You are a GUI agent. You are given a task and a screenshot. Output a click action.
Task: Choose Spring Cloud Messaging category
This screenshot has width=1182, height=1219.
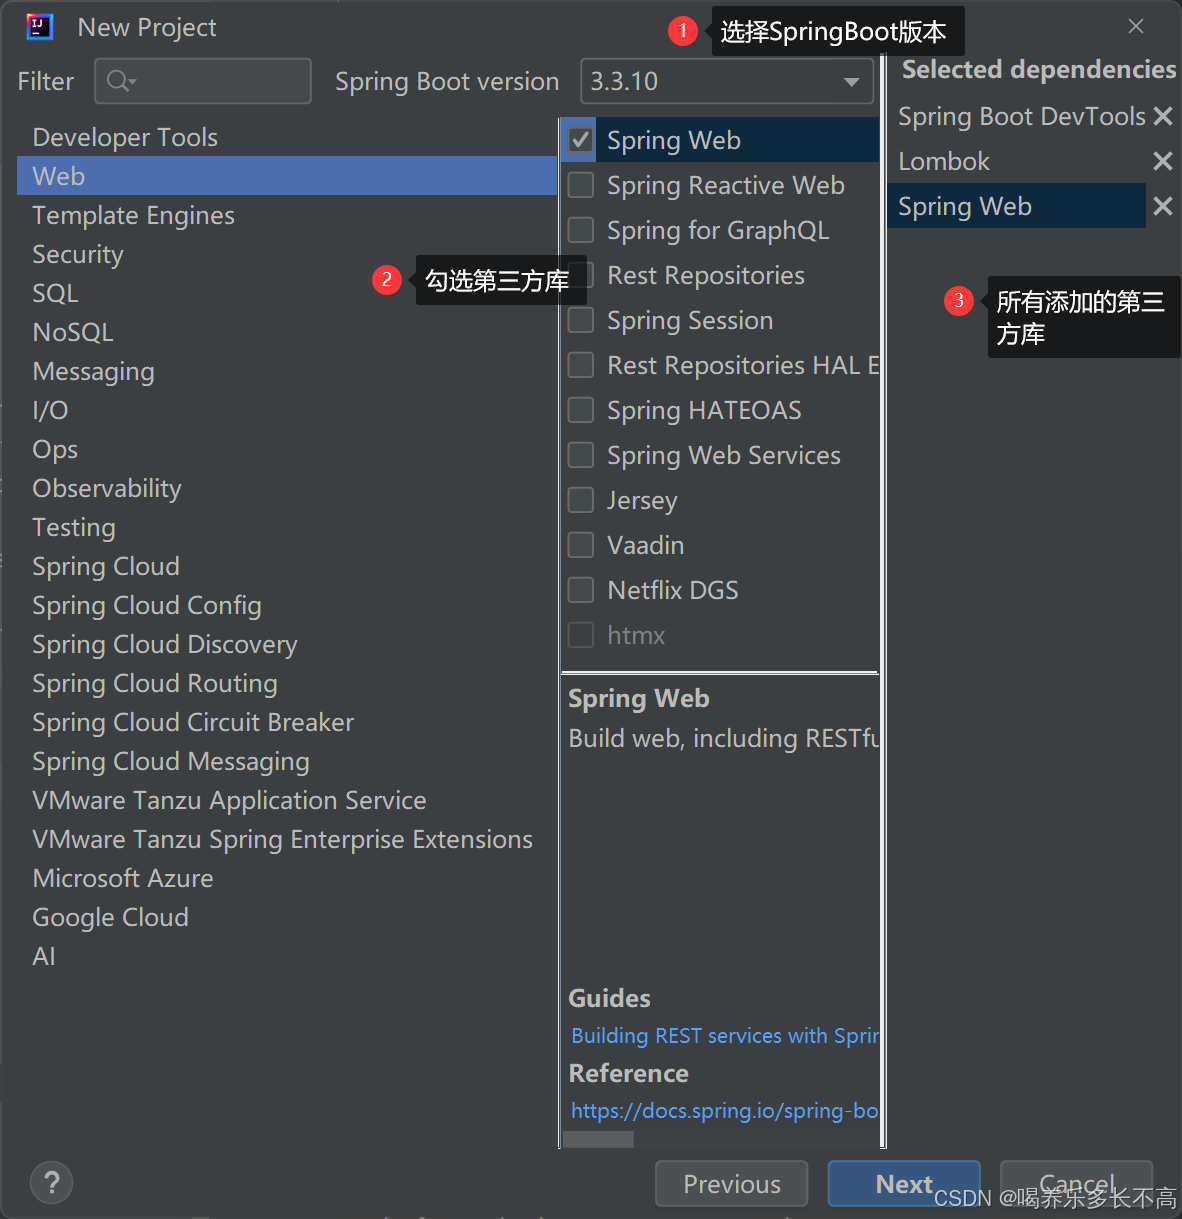[287, 761]
